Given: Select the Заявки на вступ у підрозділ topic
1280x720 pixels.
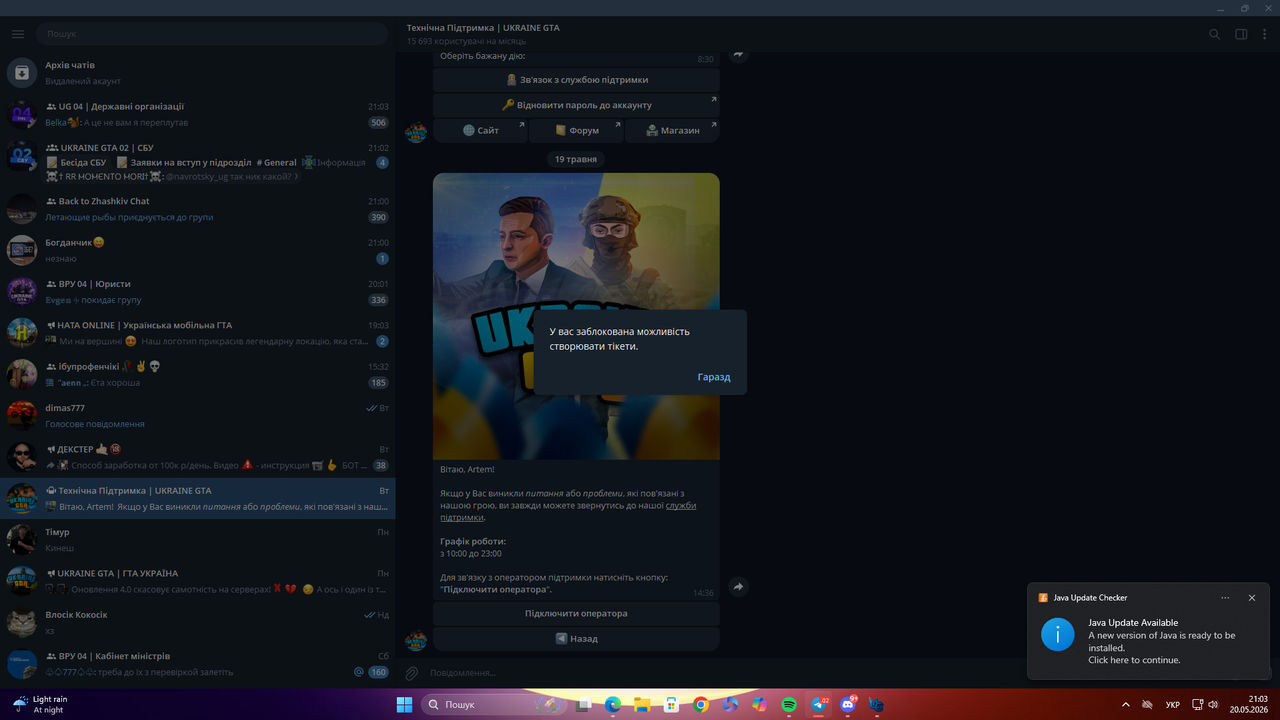Looking at the screenshot, I should 182,162.
